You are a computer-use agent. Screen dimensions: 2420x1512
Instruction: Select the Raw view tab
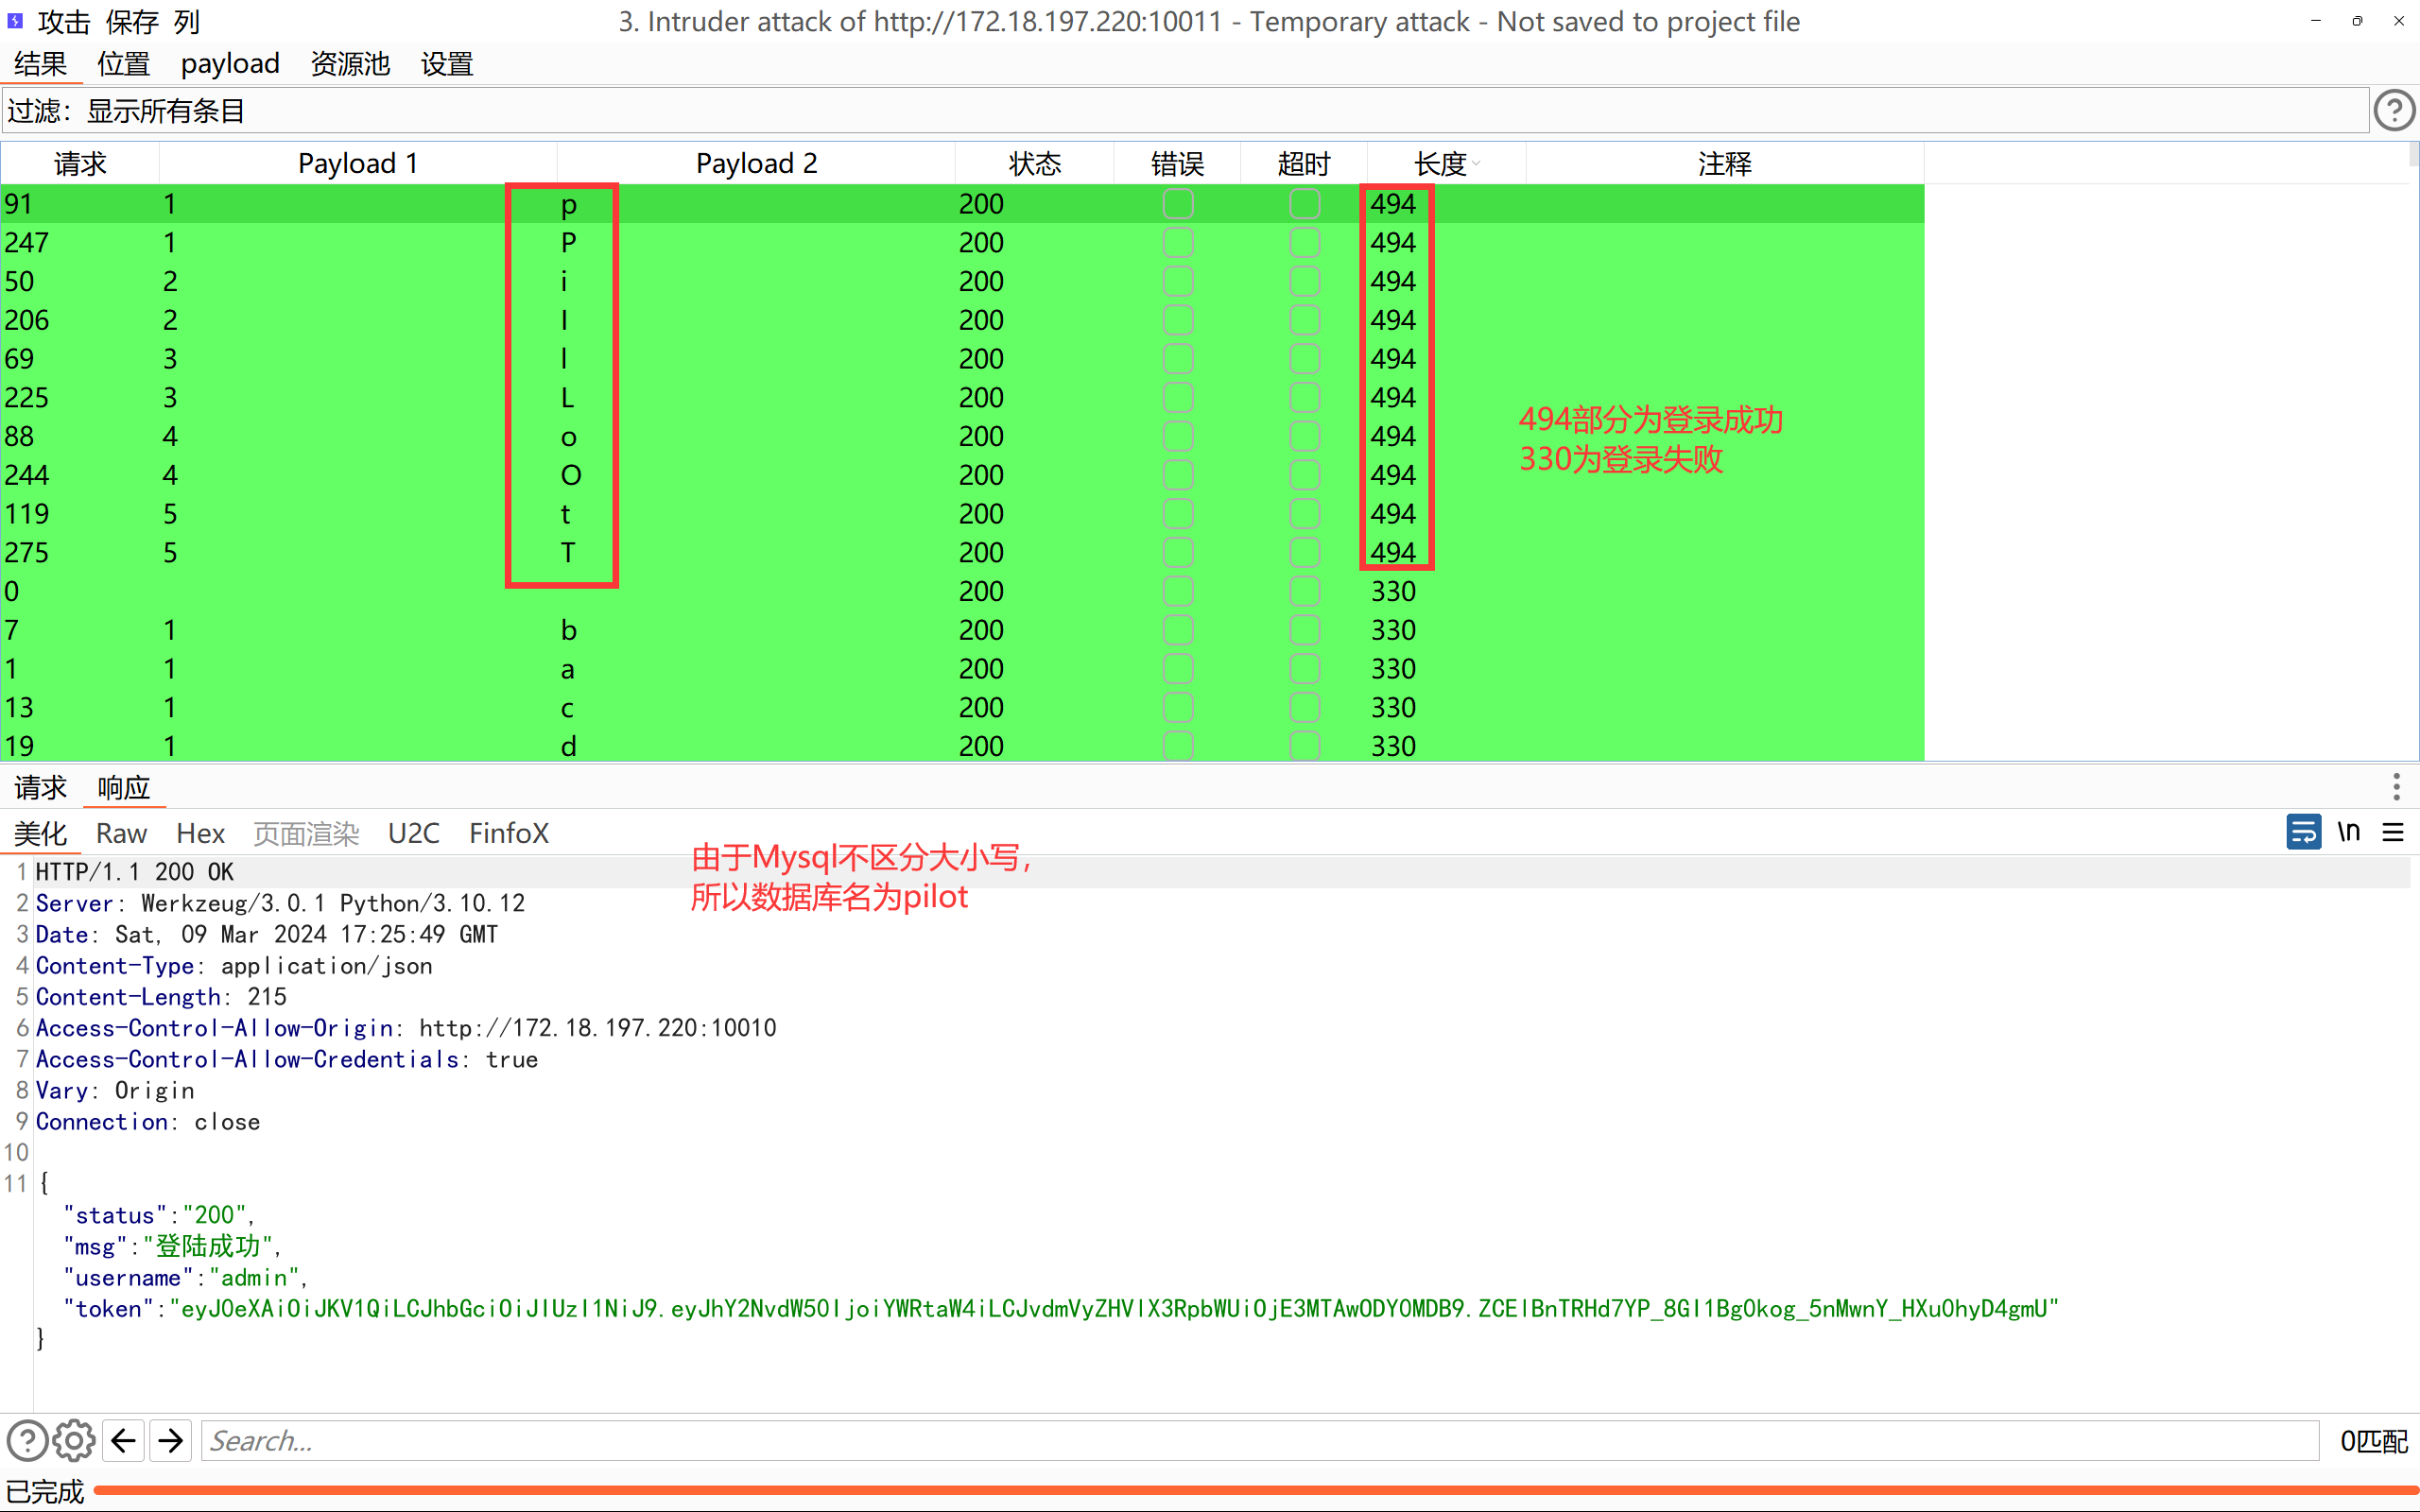pos(121,833)
